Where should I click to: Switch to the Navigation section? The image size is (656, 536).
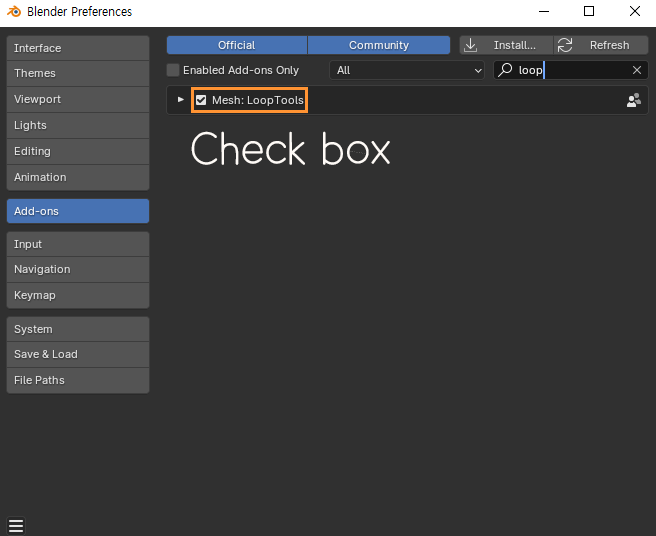pos(78,269)
